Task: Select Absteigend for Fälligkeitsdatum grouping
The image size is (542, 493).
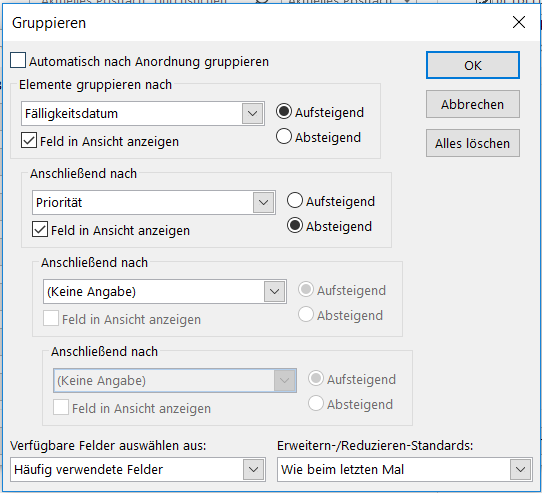Action: pos(284,137)
